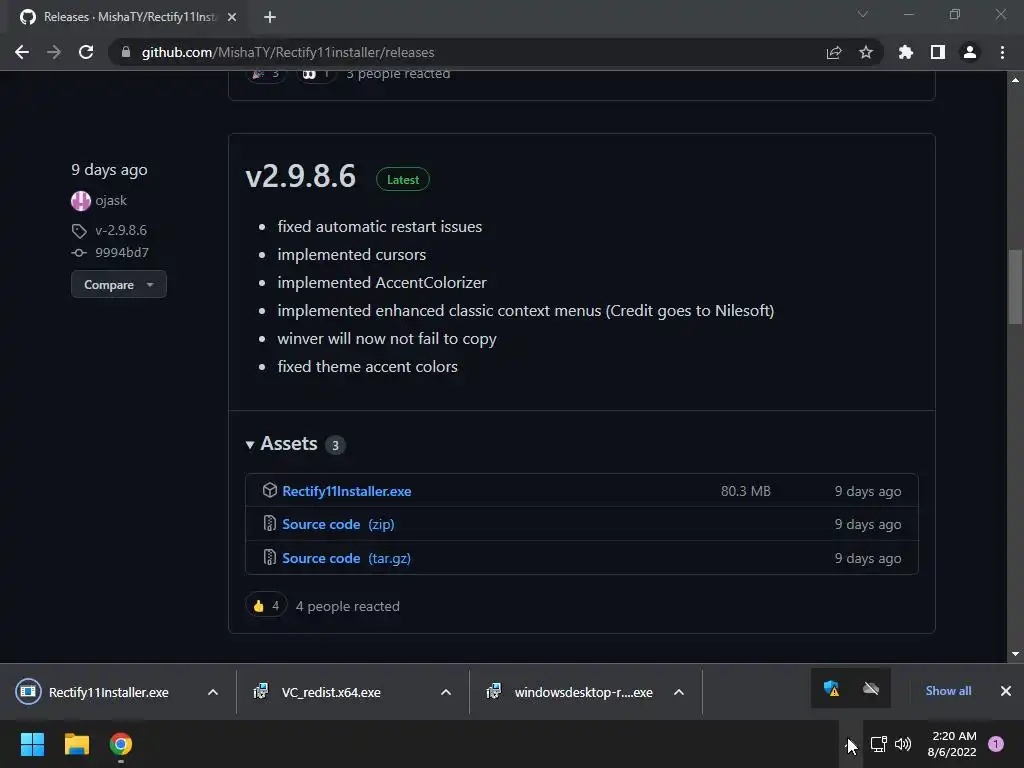Image resolution: width=1024 pixels, height=768 pixels.
Task: Go forward in browser history
Action: [x=54, y=52]
